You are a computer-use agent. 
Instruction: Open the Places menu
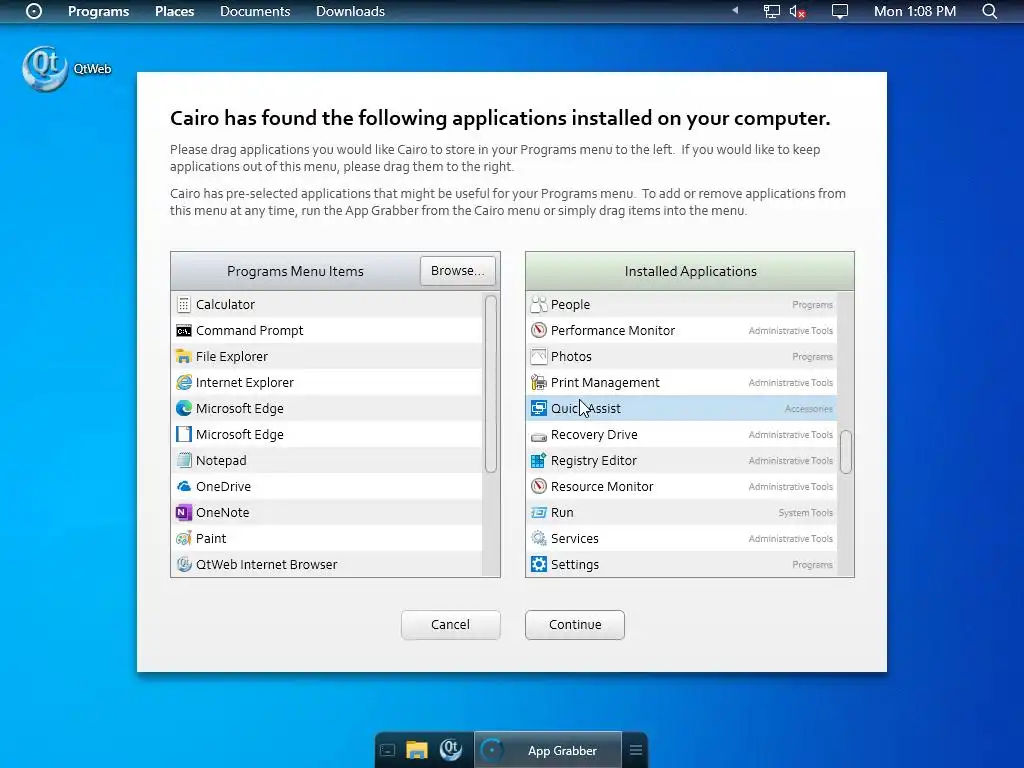(174, 11)
